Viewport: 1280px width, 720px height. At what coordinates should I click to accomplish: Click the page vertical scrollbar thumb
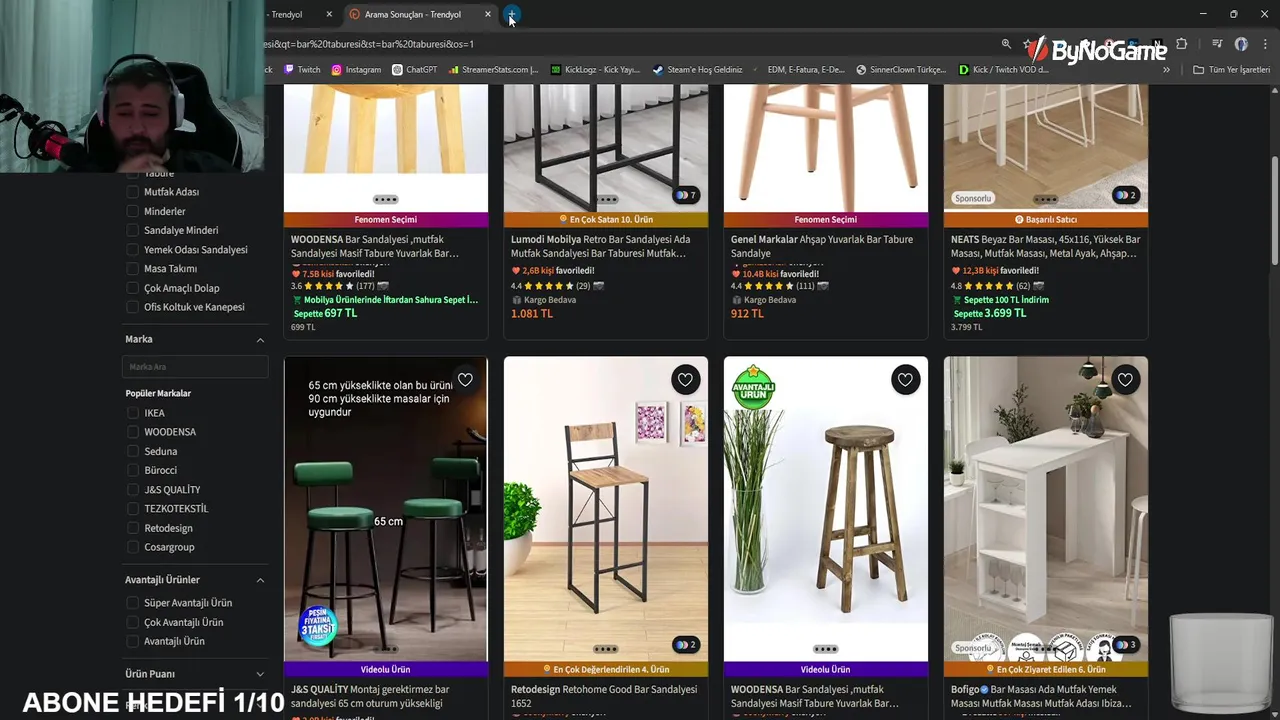pyautogui.click(x=1274, y=210)
